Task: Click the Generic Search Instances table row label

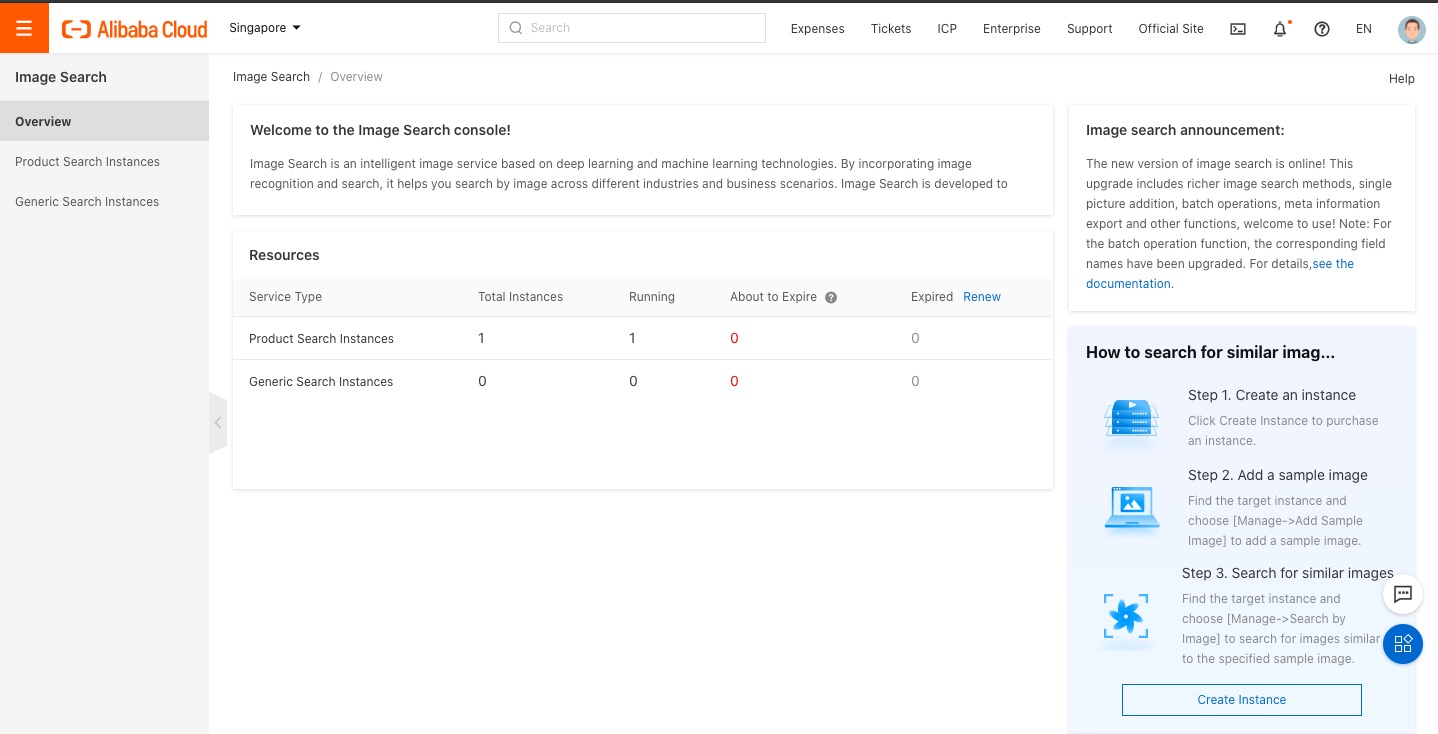Action: pos(321,382)
